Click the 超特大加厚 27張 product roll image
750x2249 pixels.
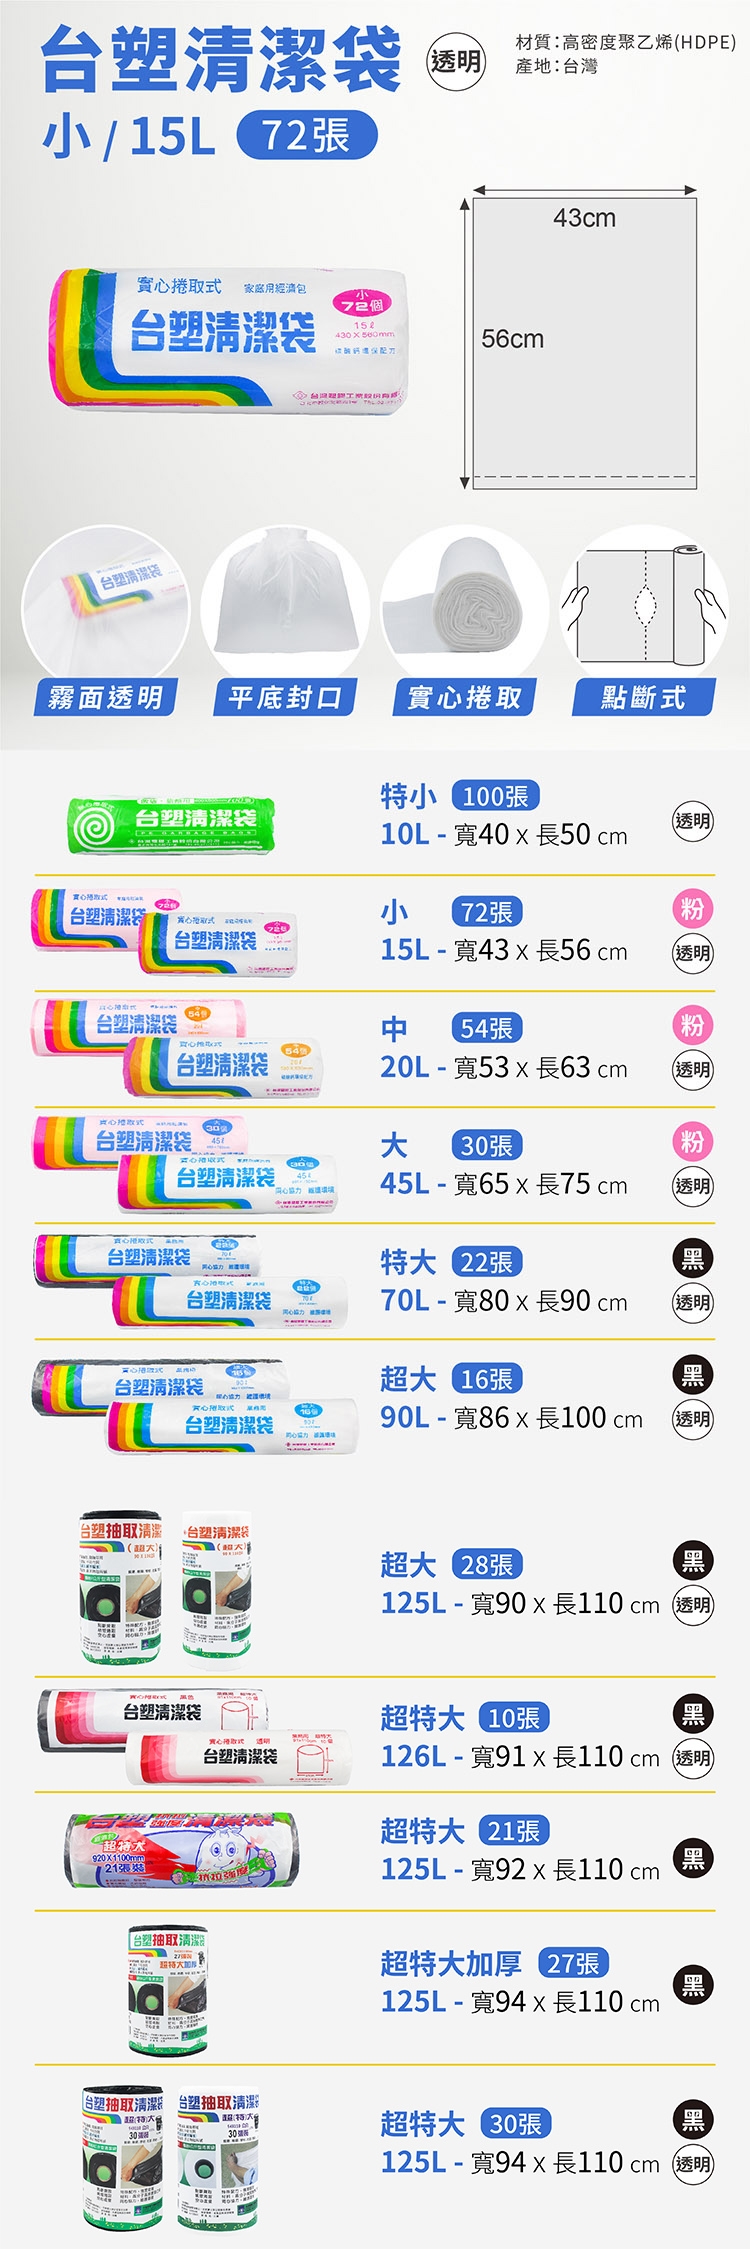click(167, 1989)
